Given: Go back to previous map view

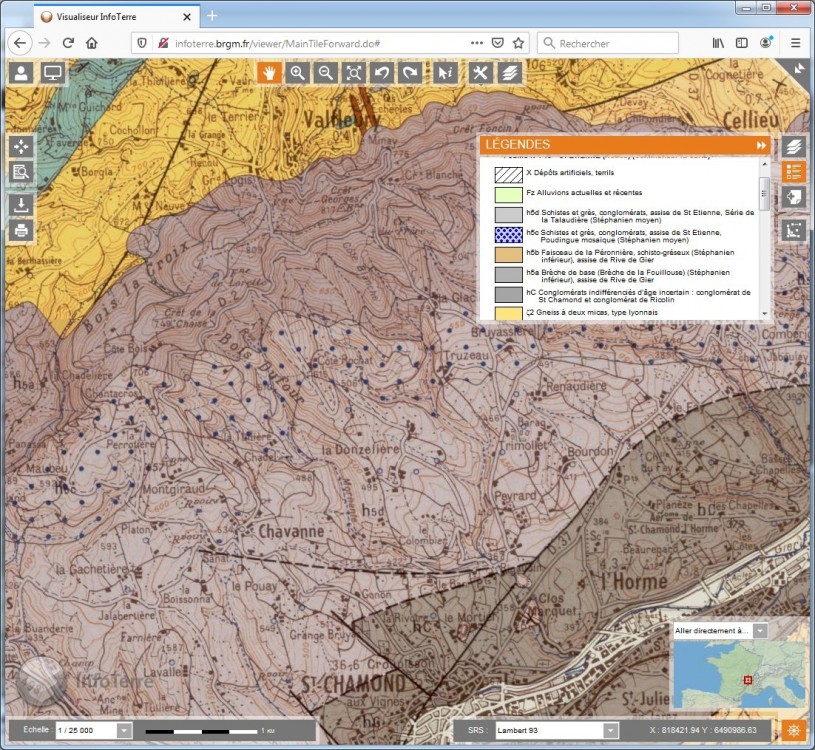Looking at the screenshot, I should 381,73.
